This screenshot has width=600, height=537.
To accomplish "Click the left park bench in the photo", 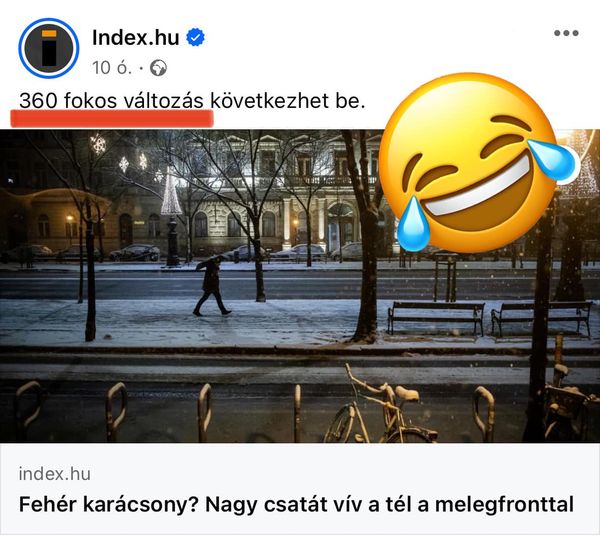I will coord(436,318).
